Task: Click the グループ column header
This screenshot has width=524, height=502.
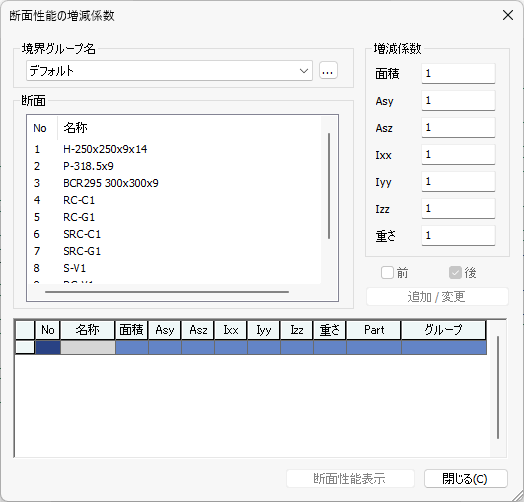Action: [x=443, y=330]
